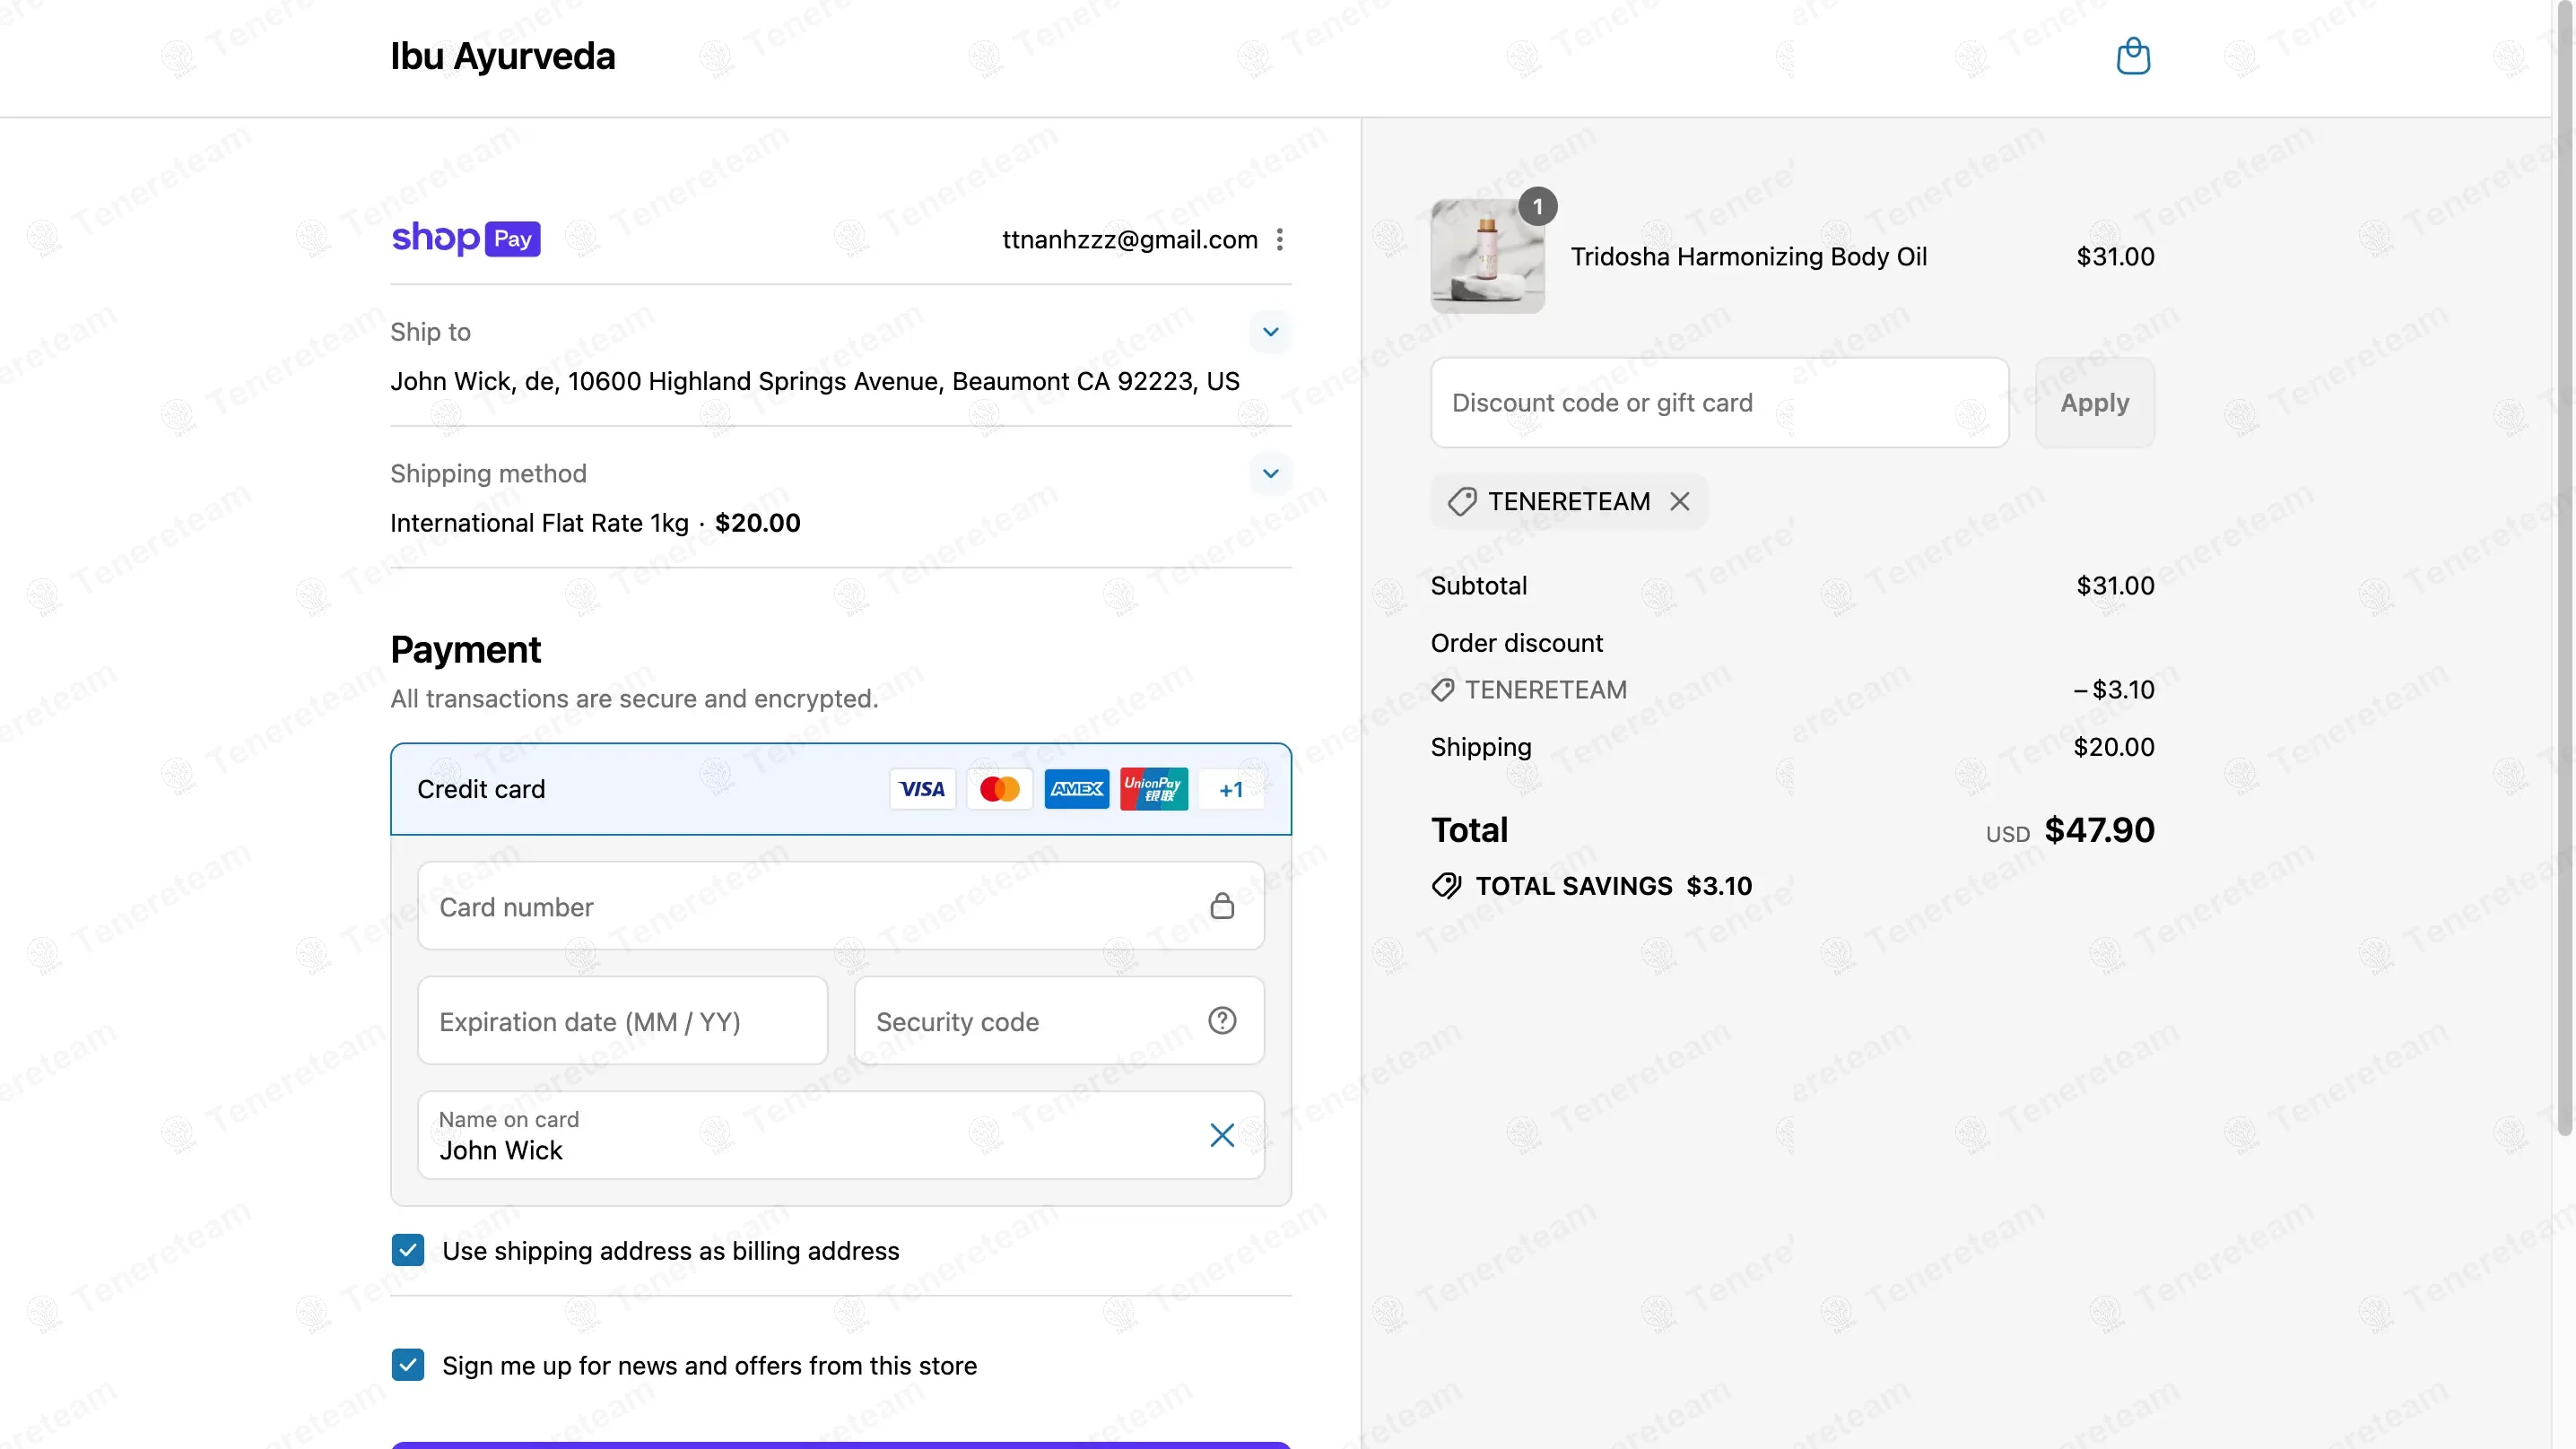Screen dimensions: 2576x1449
Task: Uncheck Sign me up for news and offers
Action: pyautogui.click(x=408, y=1365)
